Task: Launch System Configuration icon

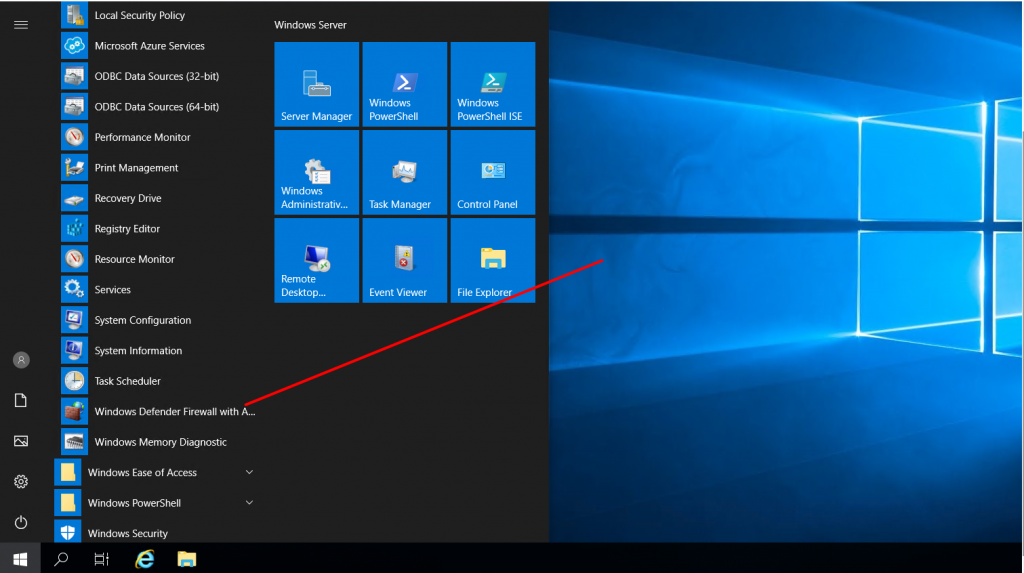Action: (74, 319)
